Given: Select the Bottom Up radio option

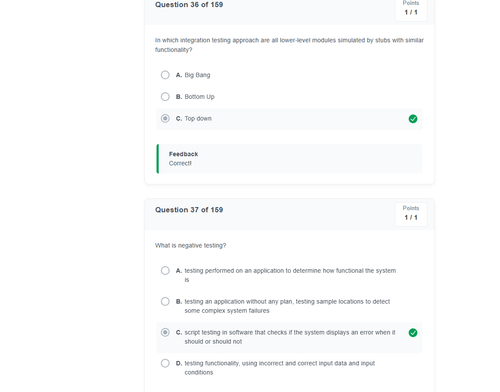Looking at the screenshot, I should pyautogui.click(x=165, y=97).
